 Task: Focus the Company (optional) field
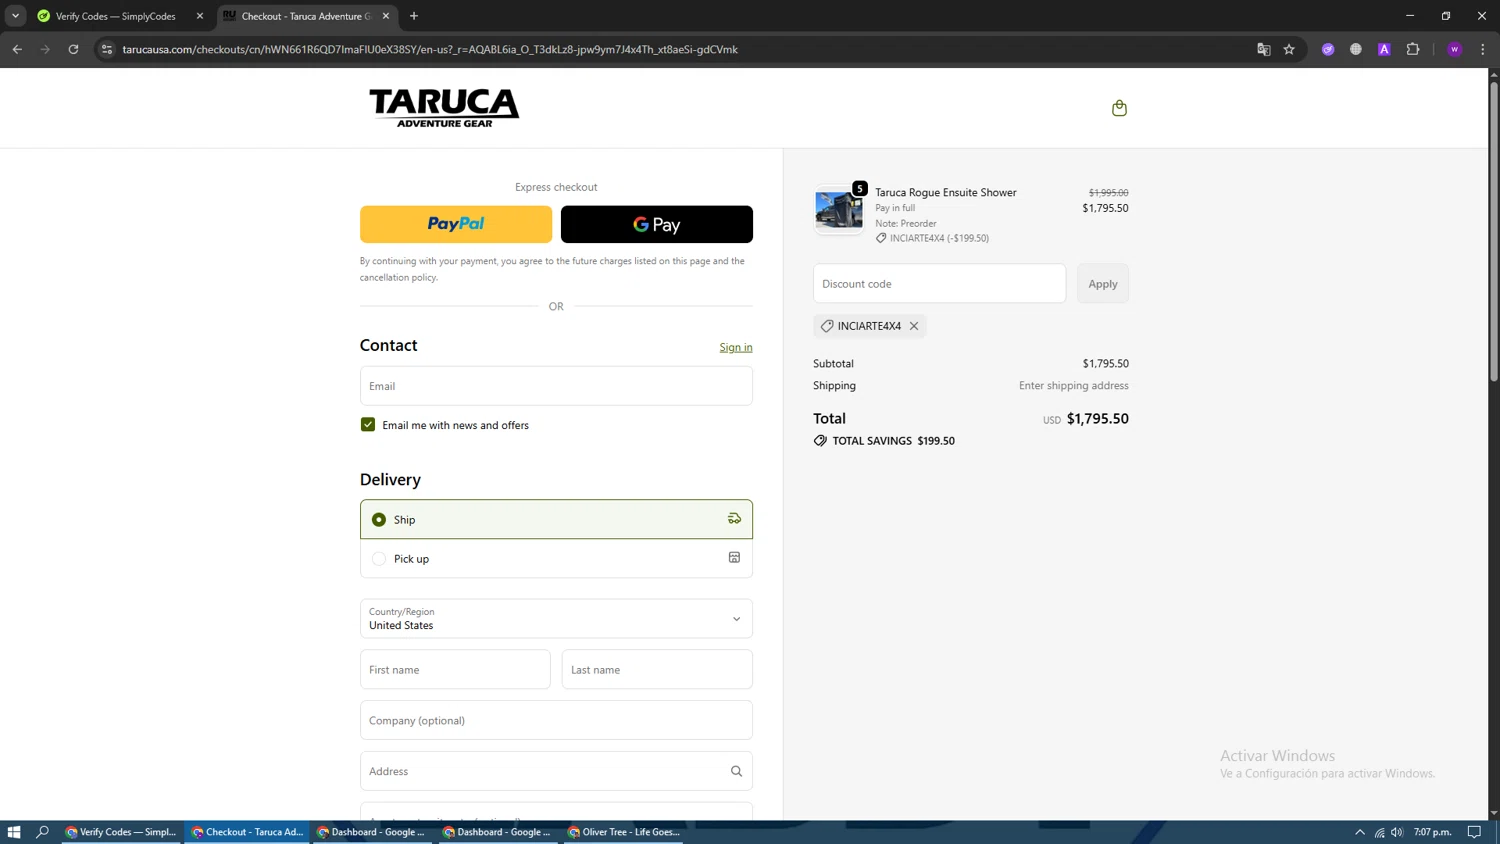[556, 720]
